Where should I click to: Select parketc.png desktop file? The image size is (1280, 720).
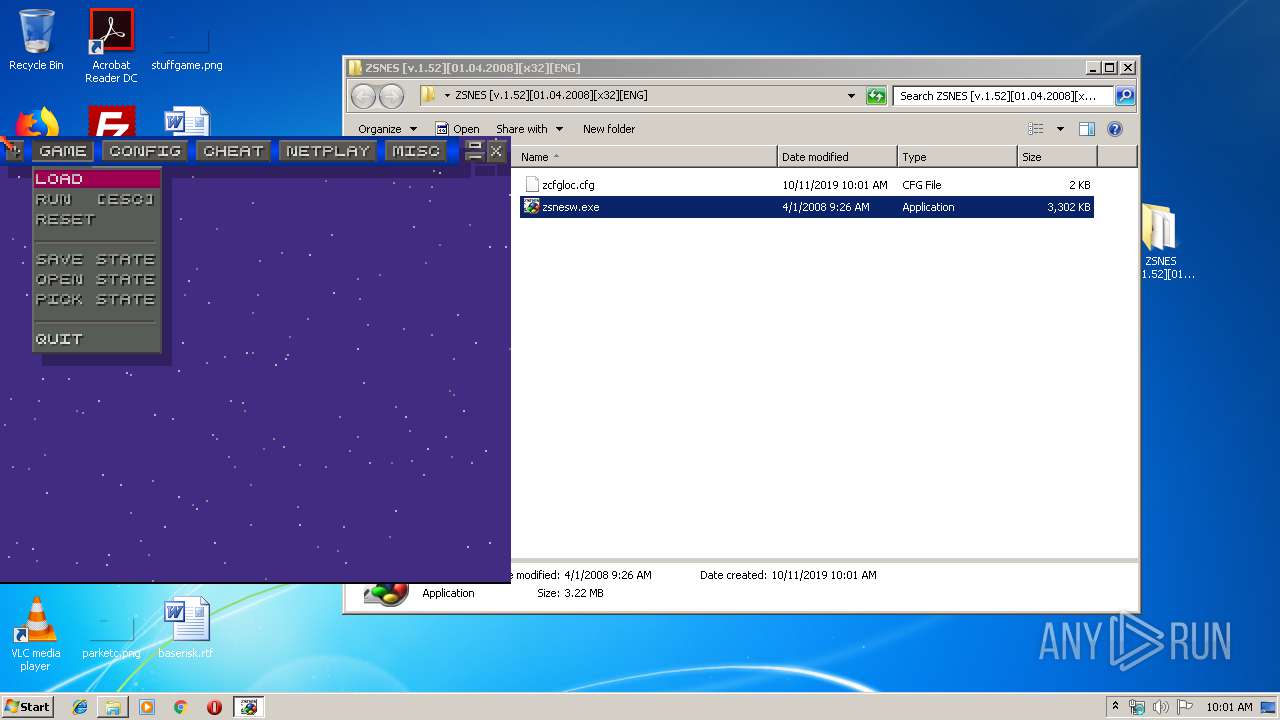tap(111, 637)
